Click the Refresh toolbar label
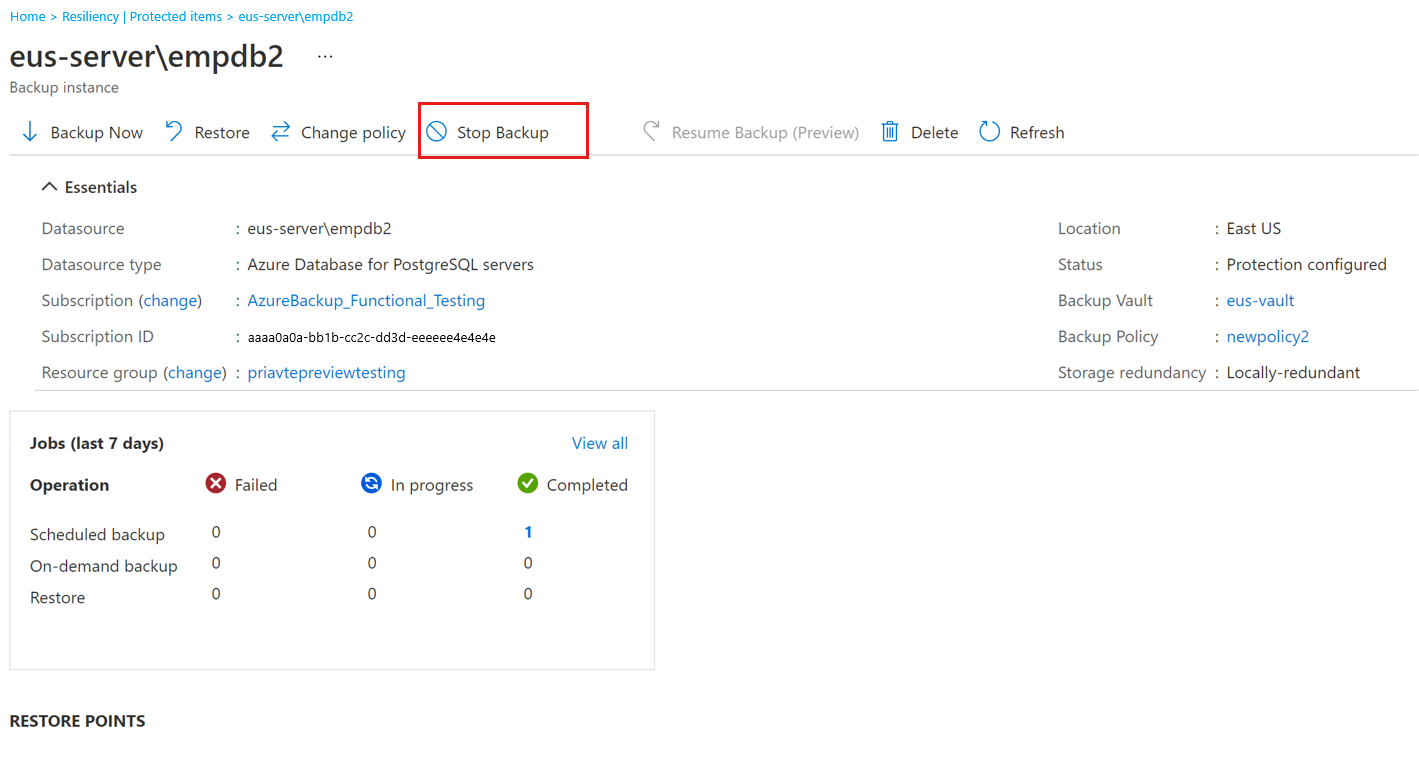The width and height of the screenshot is (1419, 765). click(1037, 133)
